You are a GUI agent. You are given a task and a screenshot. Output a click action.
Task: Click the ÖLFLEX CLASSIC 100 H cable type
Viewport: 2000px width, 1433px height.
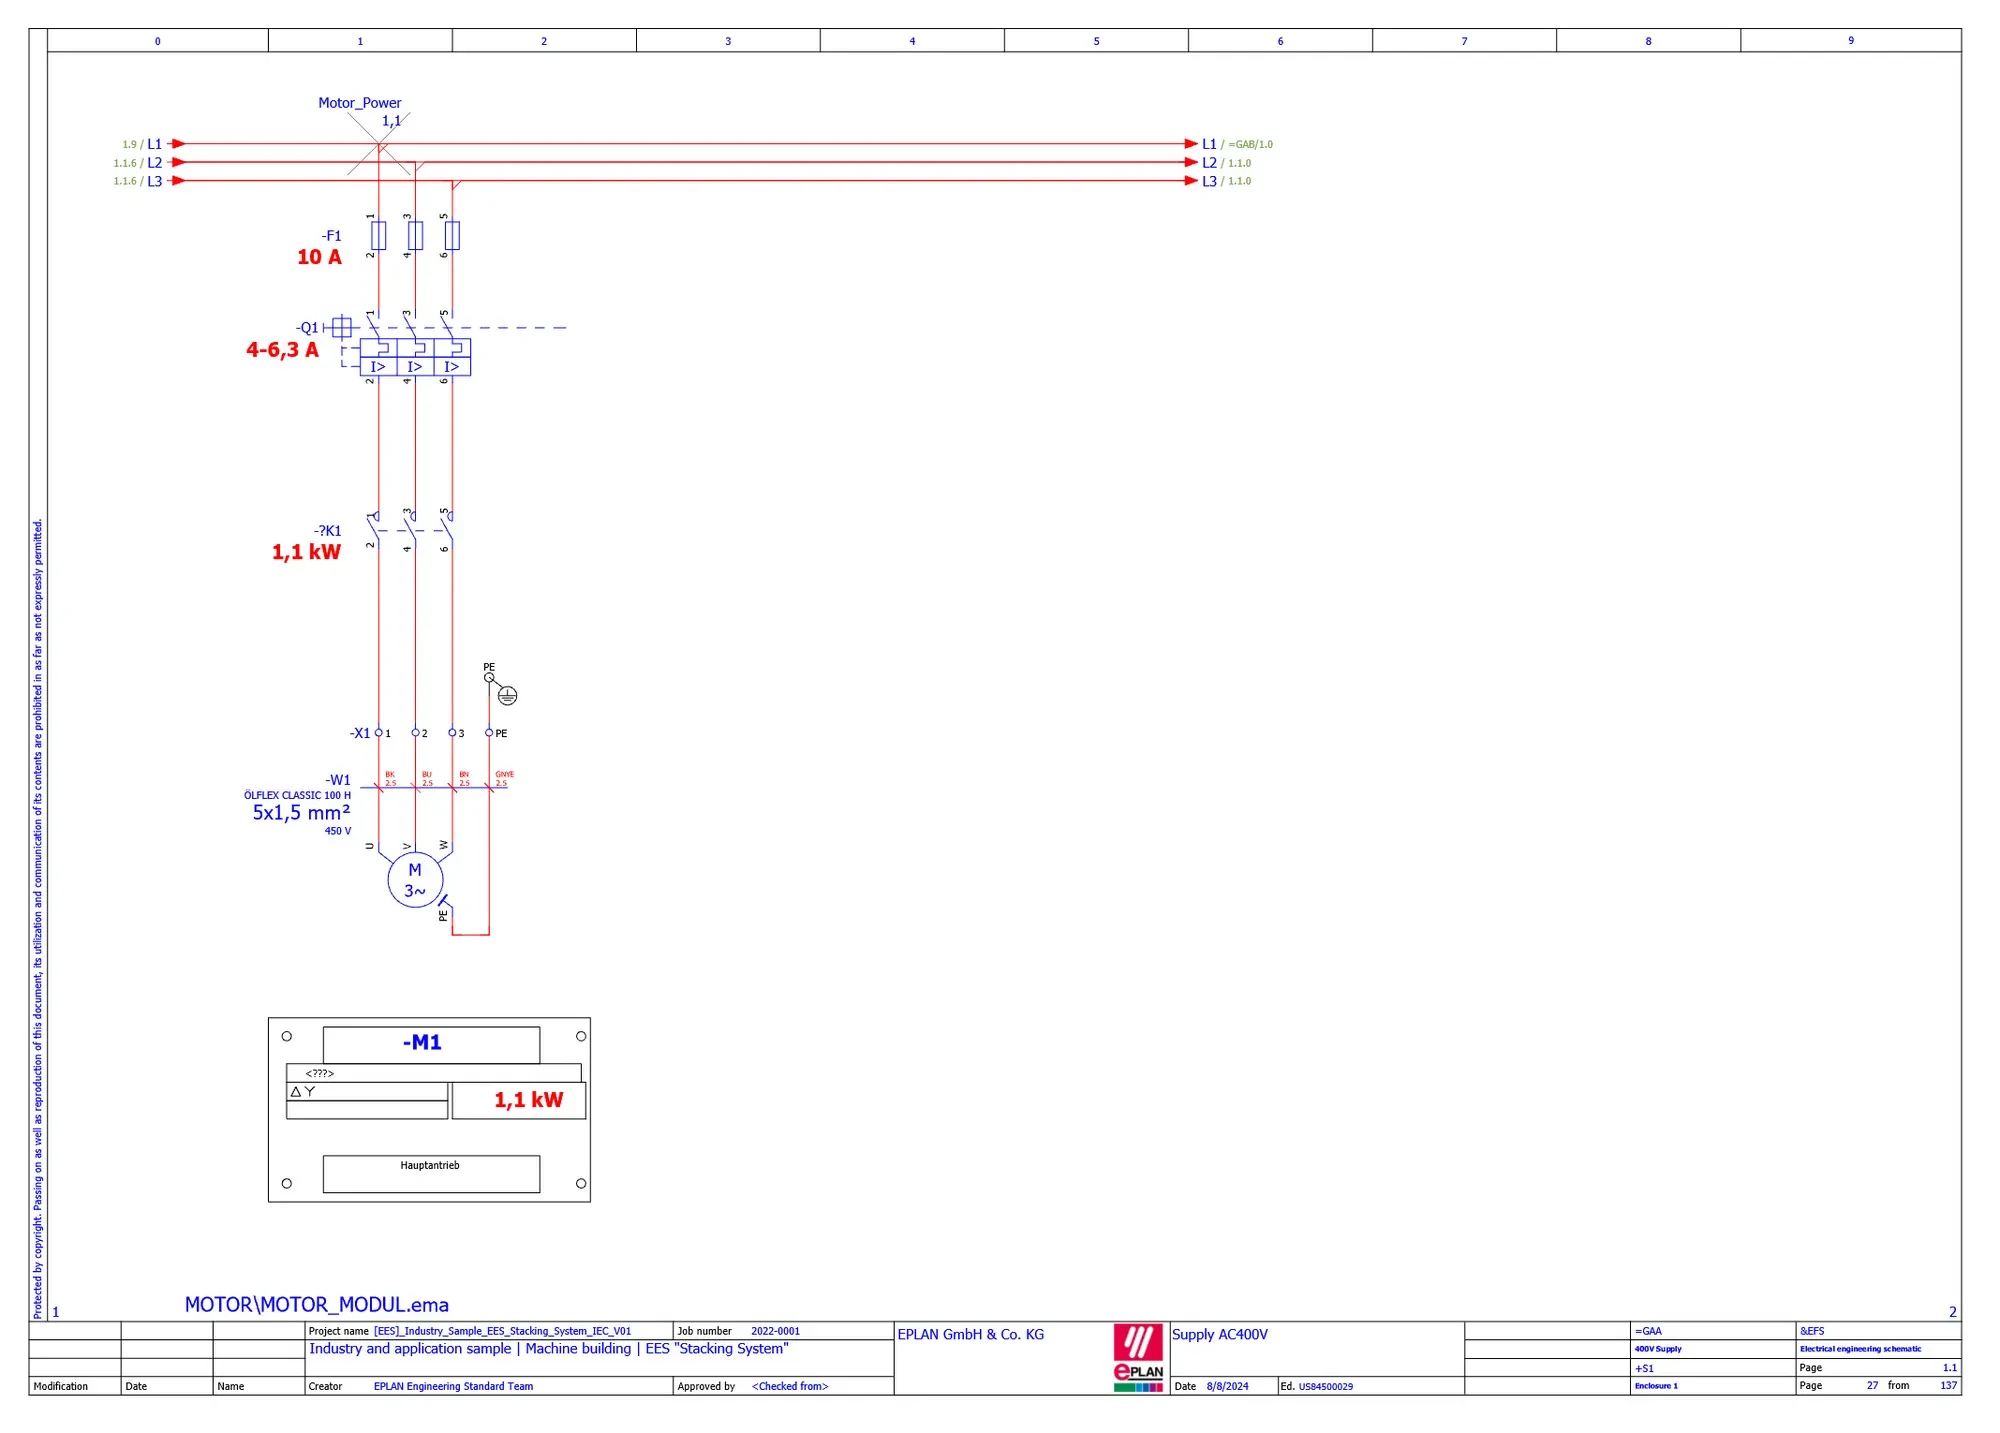(297, 796)
